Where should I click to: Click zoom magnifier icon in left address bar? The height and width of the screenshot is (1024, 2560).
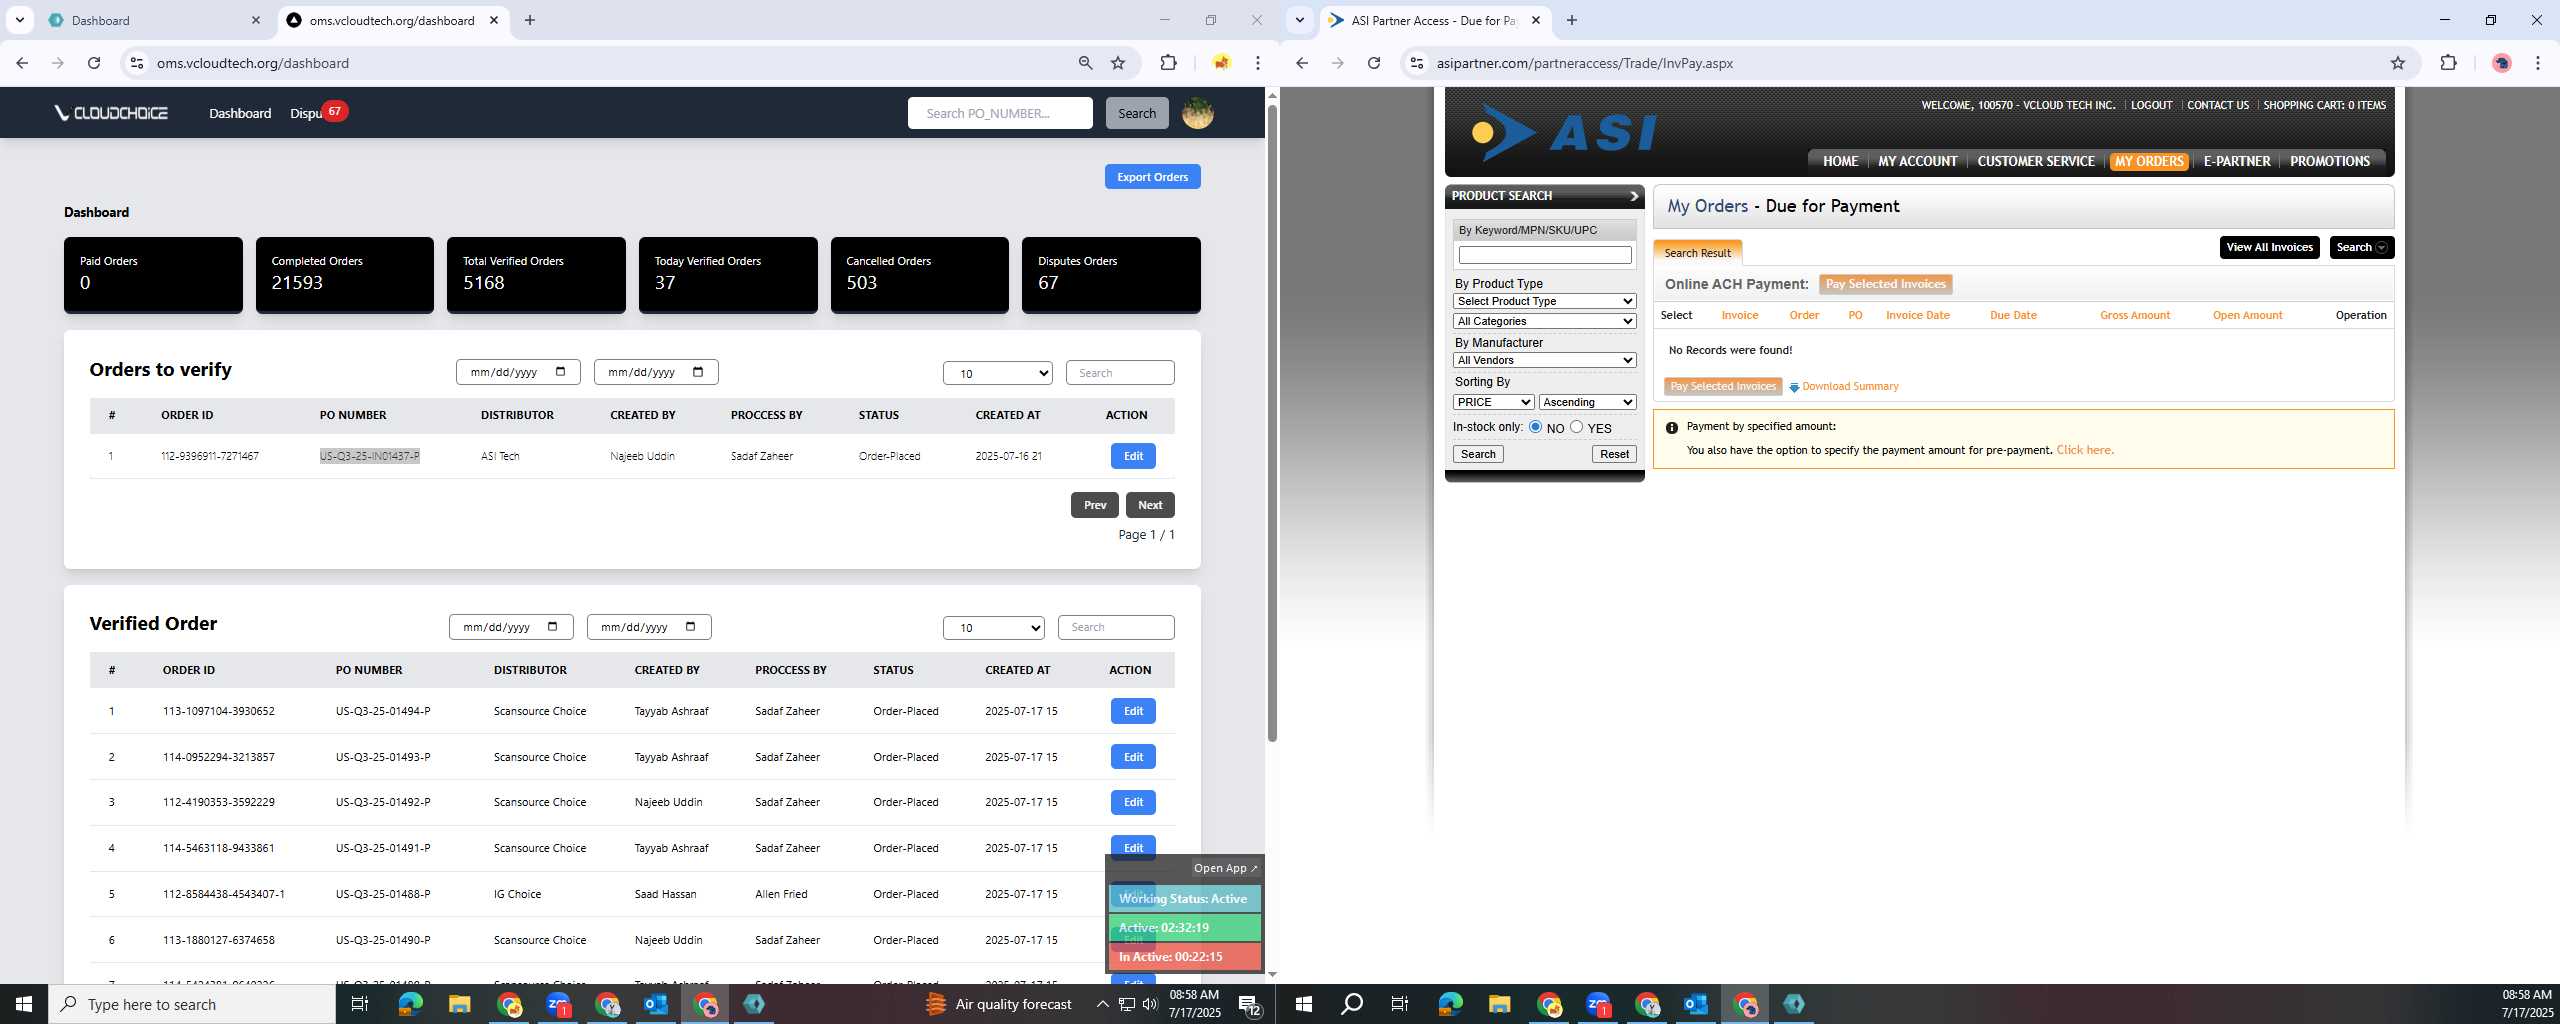click(1085, 63)
